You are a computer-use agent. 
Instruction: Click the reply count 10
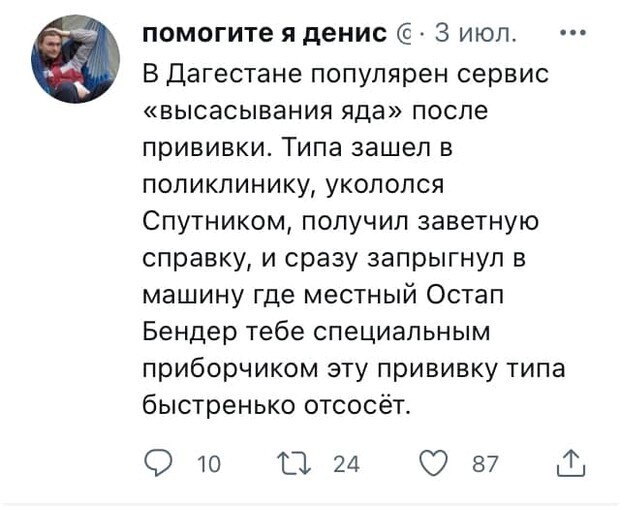(210, 464)
